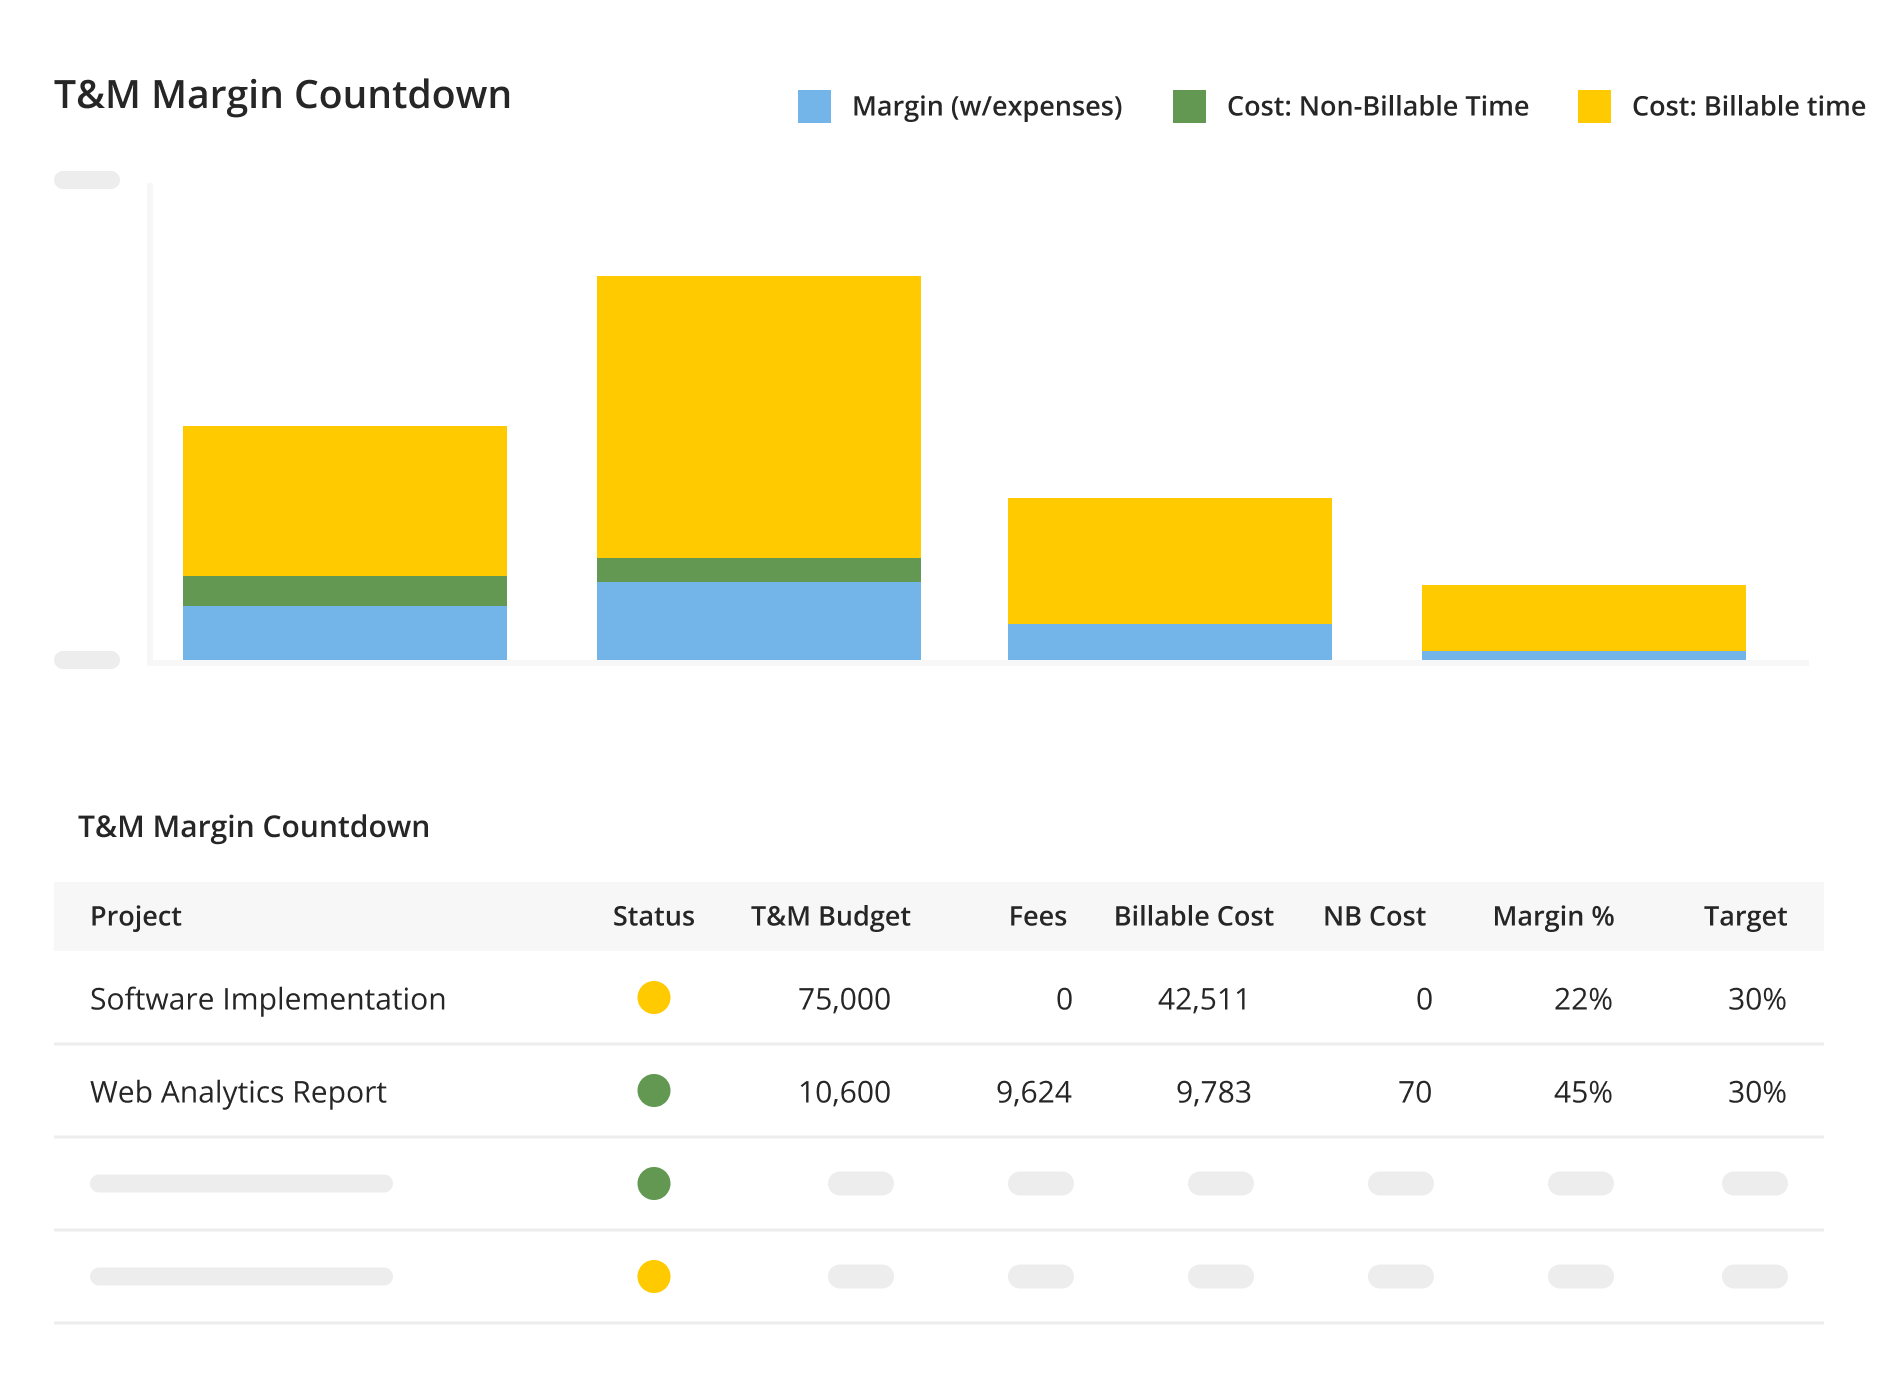
Task: Open the Software Implementation project
Action: click(267, 997)
